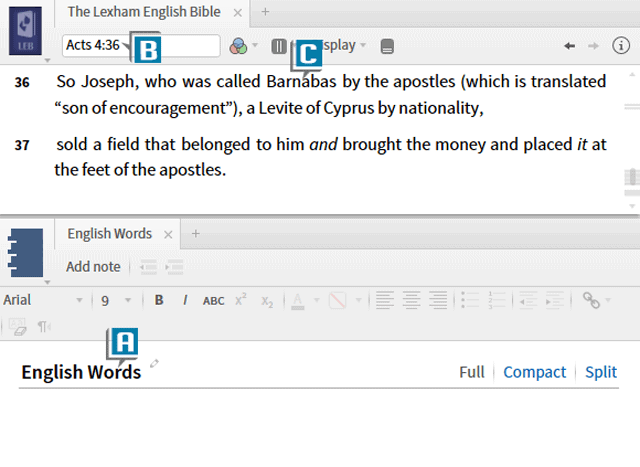Click the reading view icon beside Display

coord(387,46)
